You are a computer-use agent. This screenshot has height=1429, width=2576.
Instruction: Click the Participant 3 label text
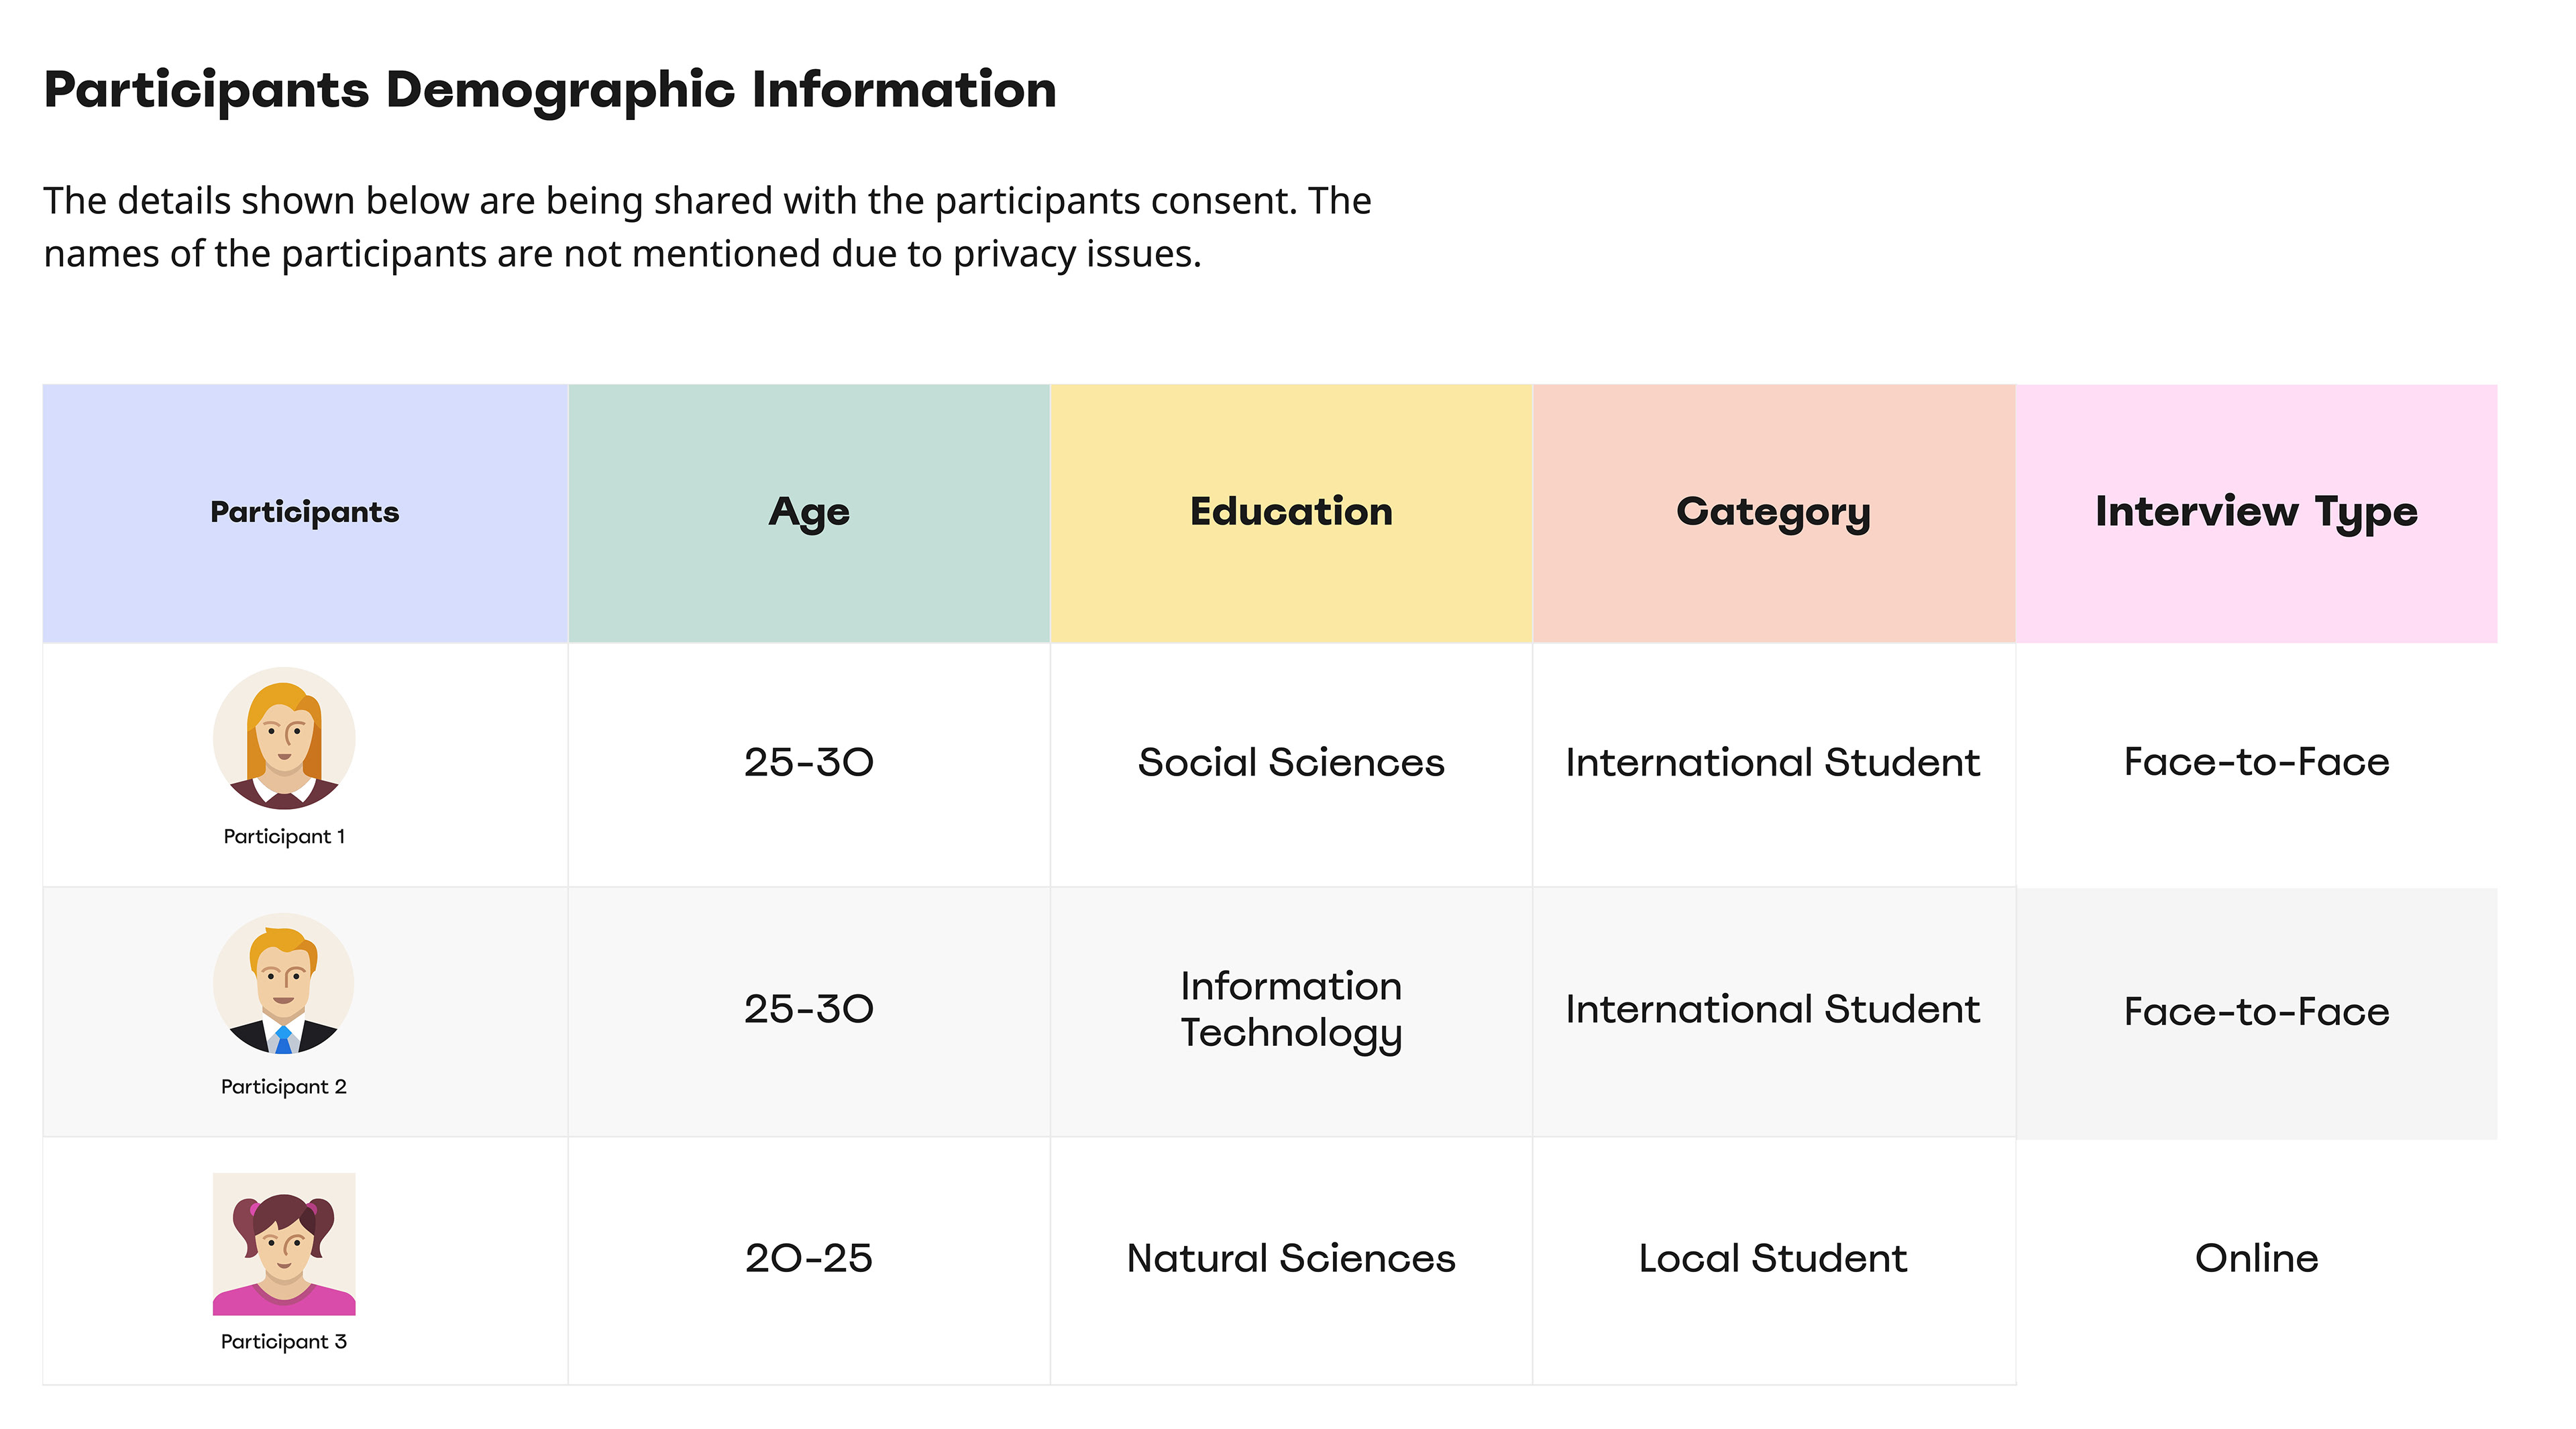coord(284,1342)
